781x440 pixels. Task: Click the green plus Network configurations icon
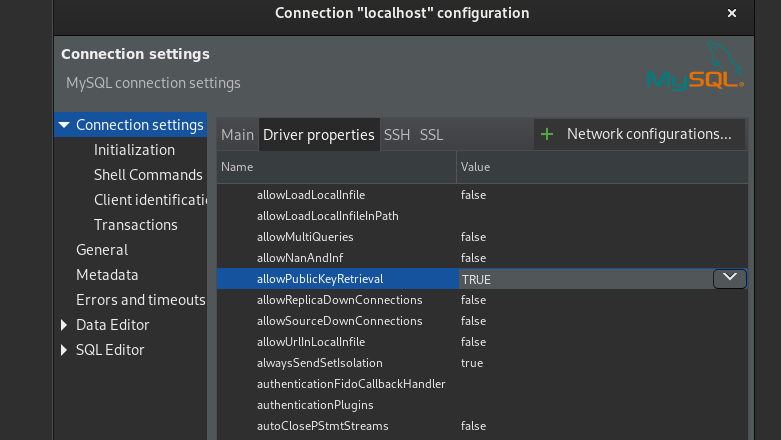point(547,134)
